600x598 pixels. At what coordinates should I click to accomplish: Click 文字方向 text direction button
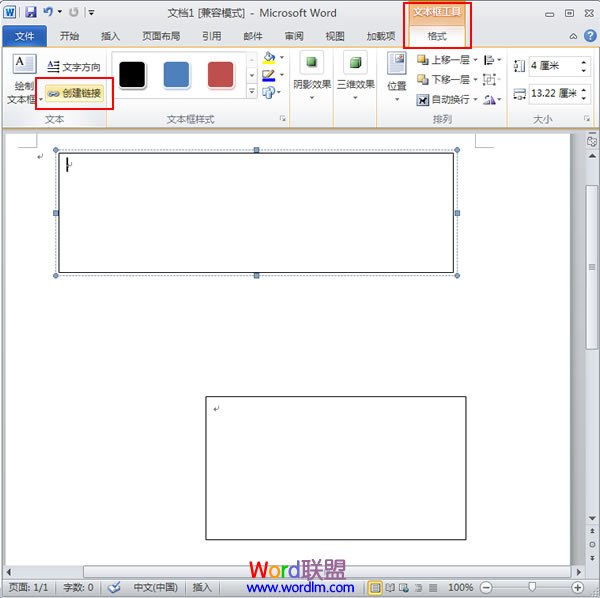click(73, 67)
